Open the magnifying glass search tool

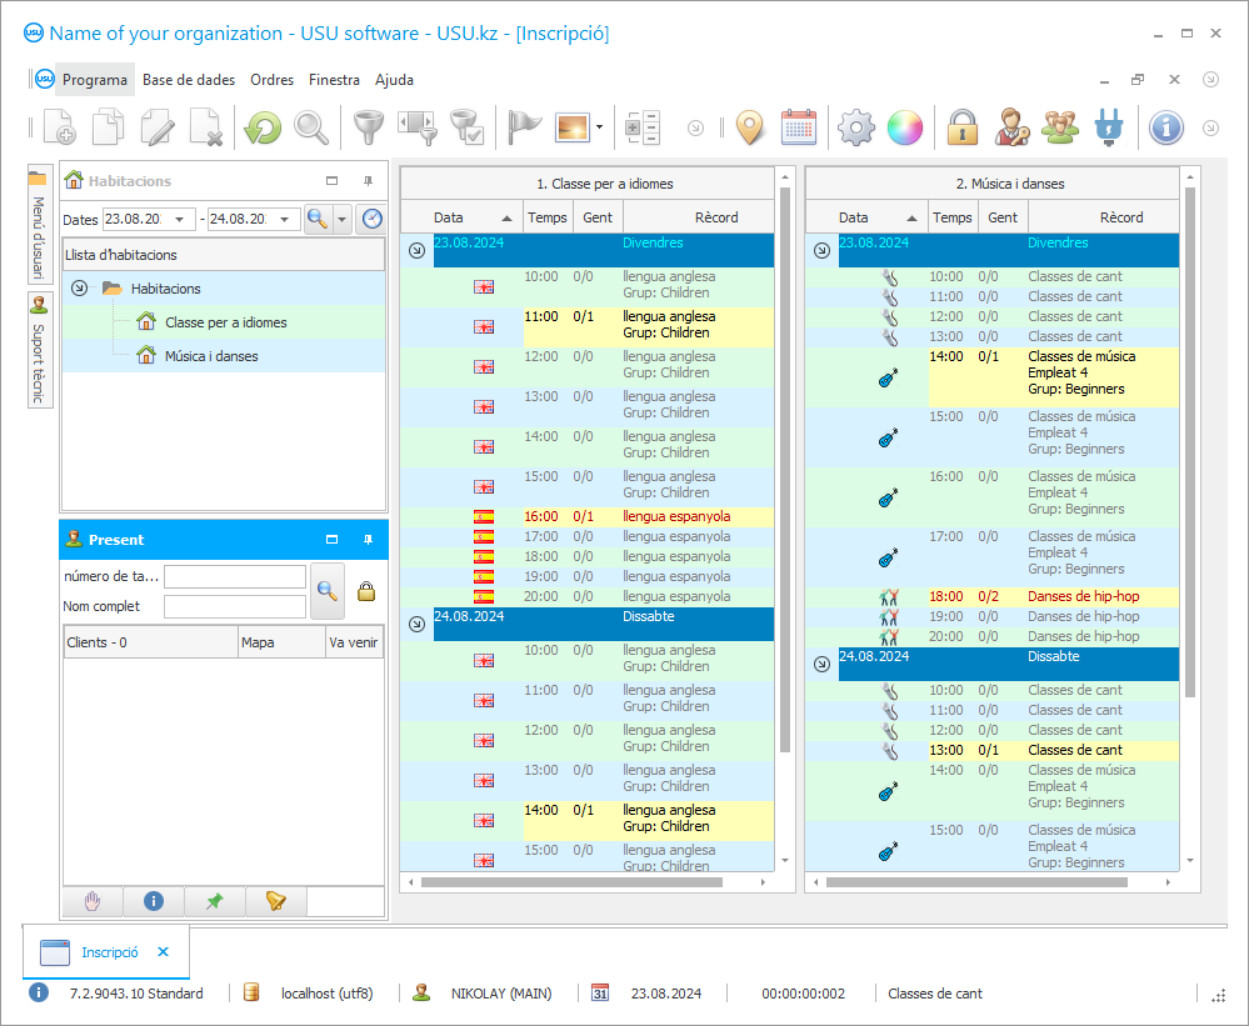311,128
